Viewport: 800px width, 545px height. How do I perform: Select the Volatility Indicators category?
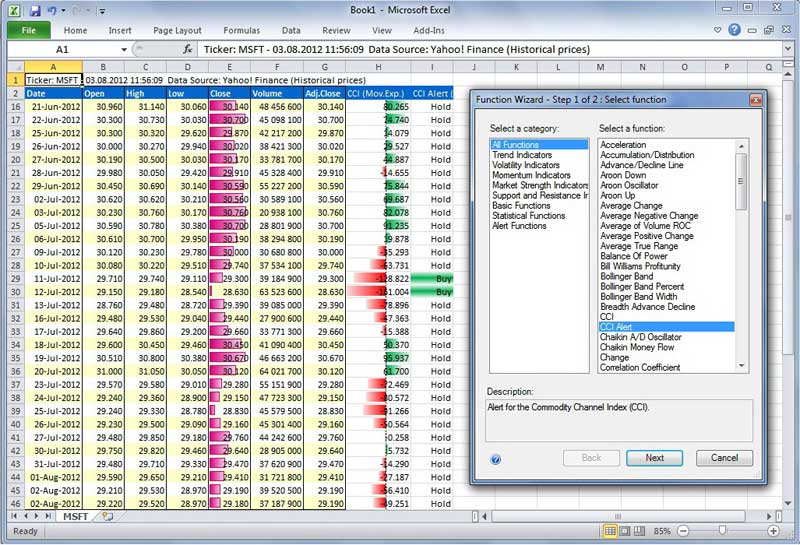(x=526, y=165)
